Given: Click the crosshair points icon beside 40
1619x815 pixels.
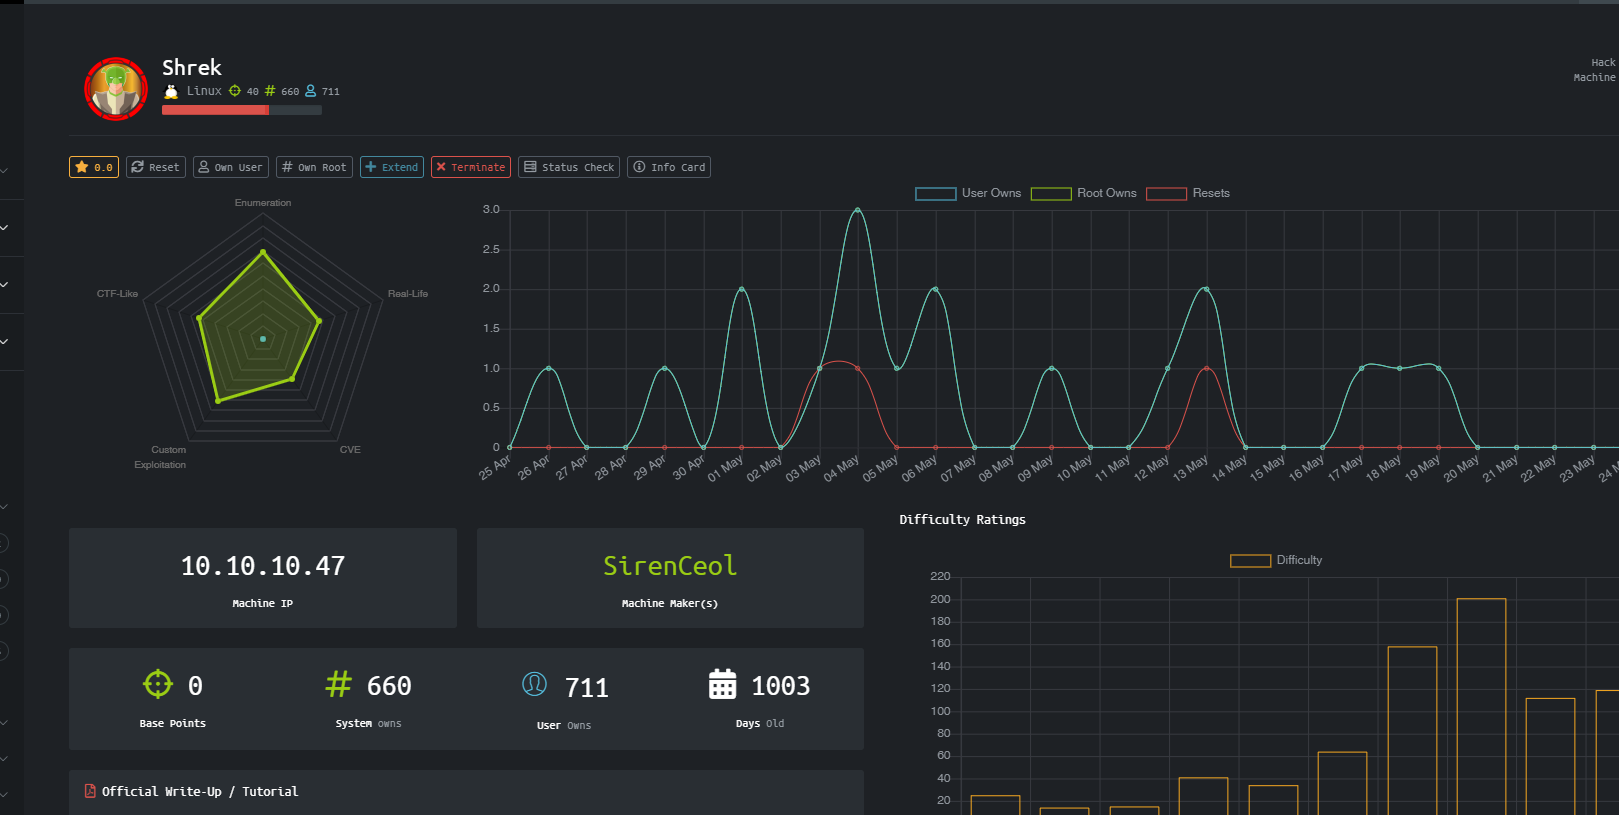Looking at the screenshot, I should coord(235,91).
